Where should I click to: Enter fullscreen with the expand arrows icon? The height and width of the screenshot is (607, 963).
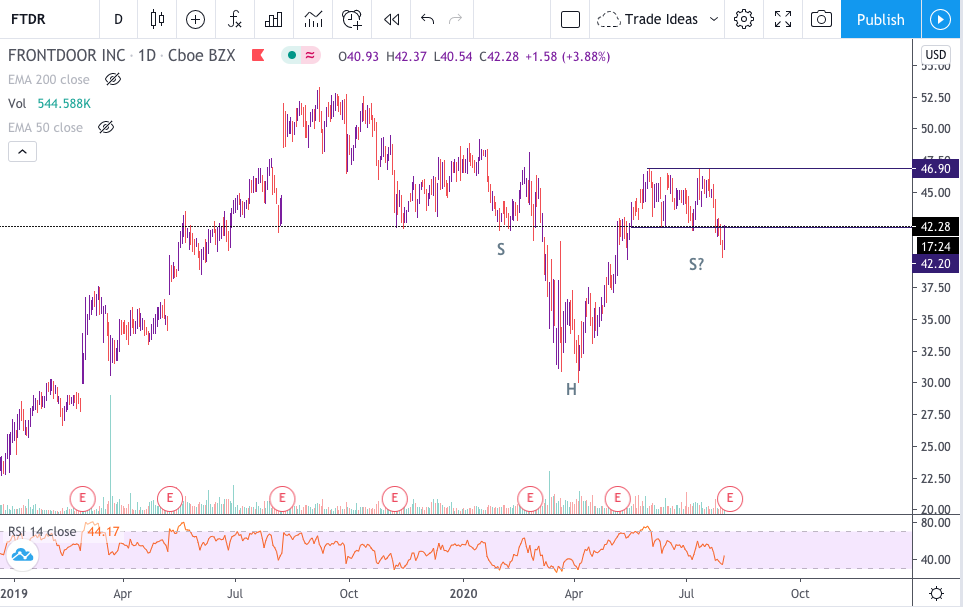783,19
